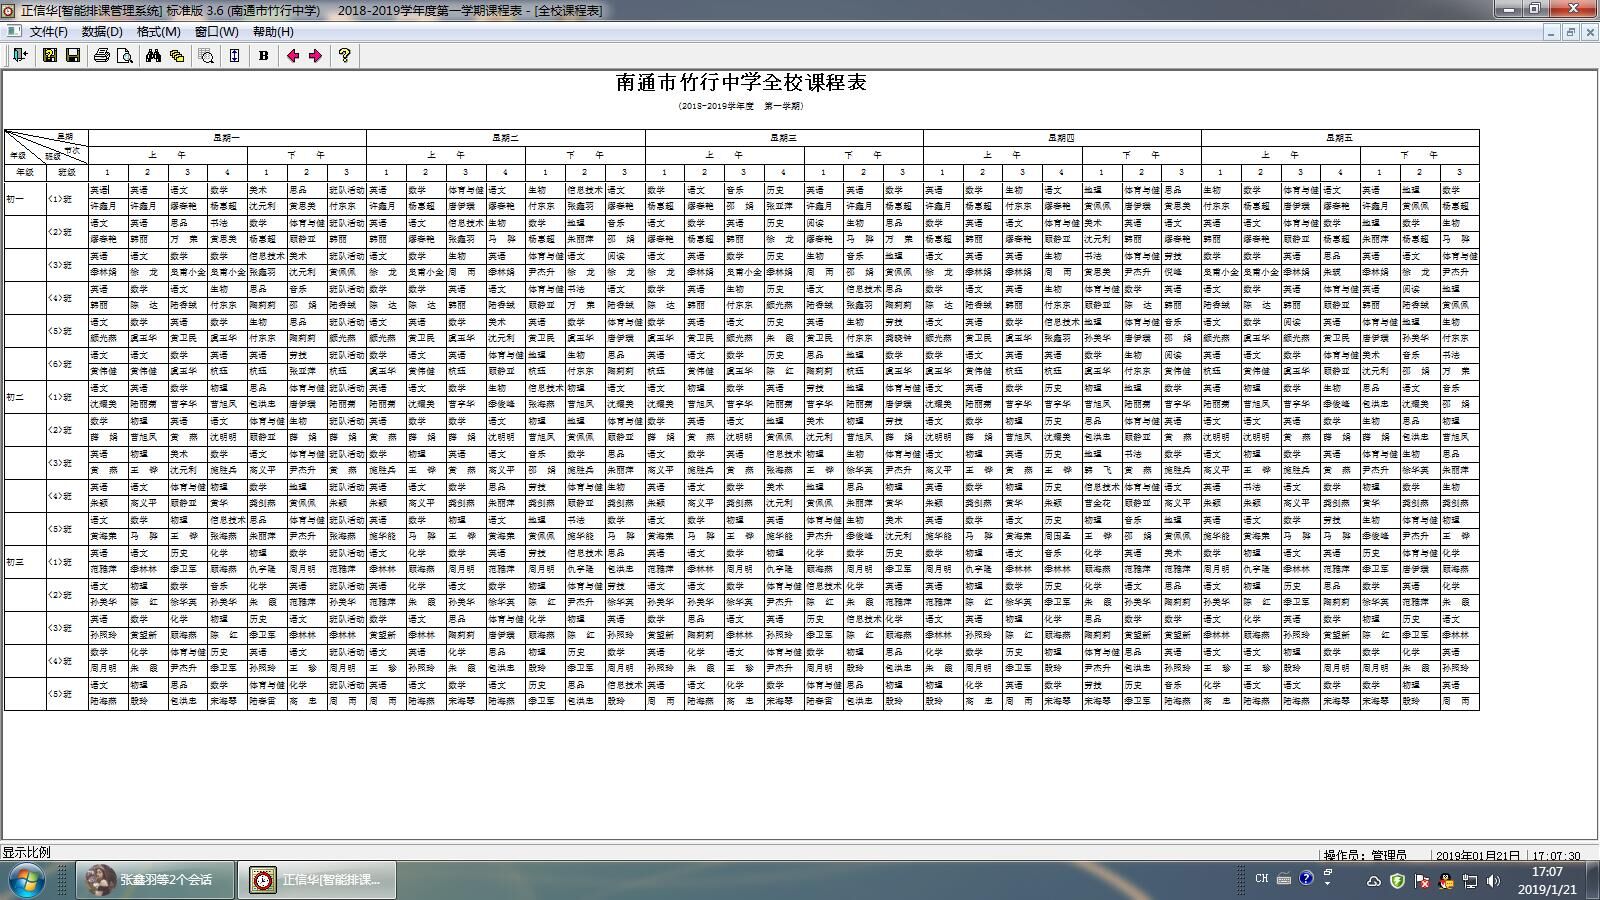Image resolution: width=1600 pixels, height=900 pixels.
Task: Toggle bold formatting with the B button
Action: [263, 56]
